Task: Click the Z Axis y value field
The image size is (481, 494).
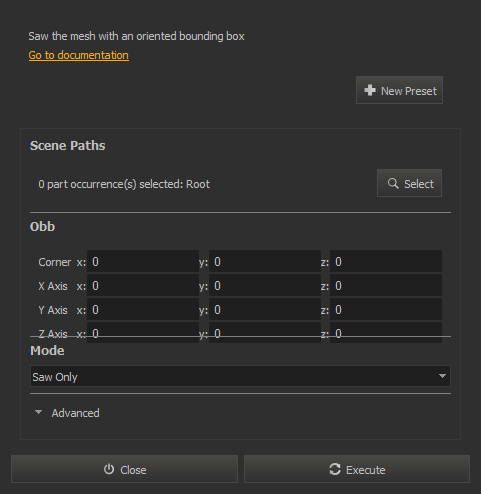Action: coord(265,333)
